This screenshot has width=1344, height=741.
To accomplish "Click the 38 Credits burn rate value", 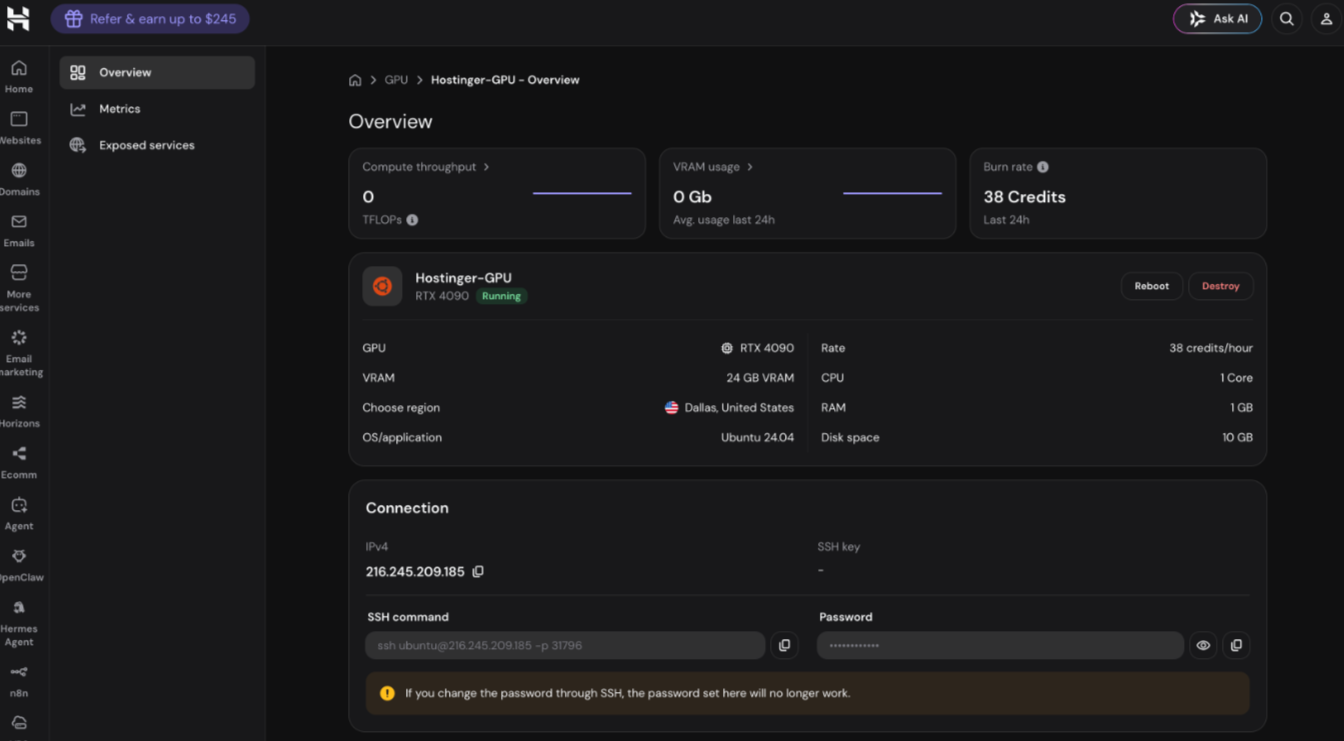I will (x=1024, y=197).
